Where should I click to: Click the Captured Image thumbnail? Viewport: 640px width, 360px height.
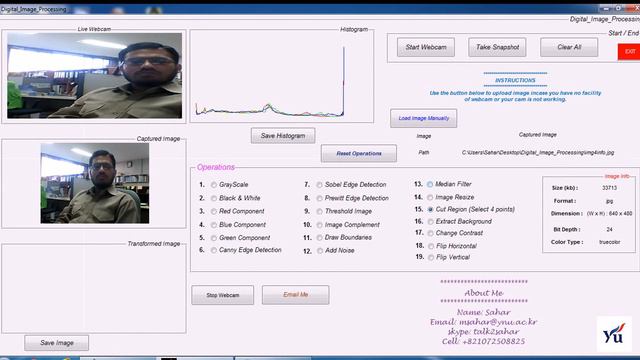click(95, 183)
